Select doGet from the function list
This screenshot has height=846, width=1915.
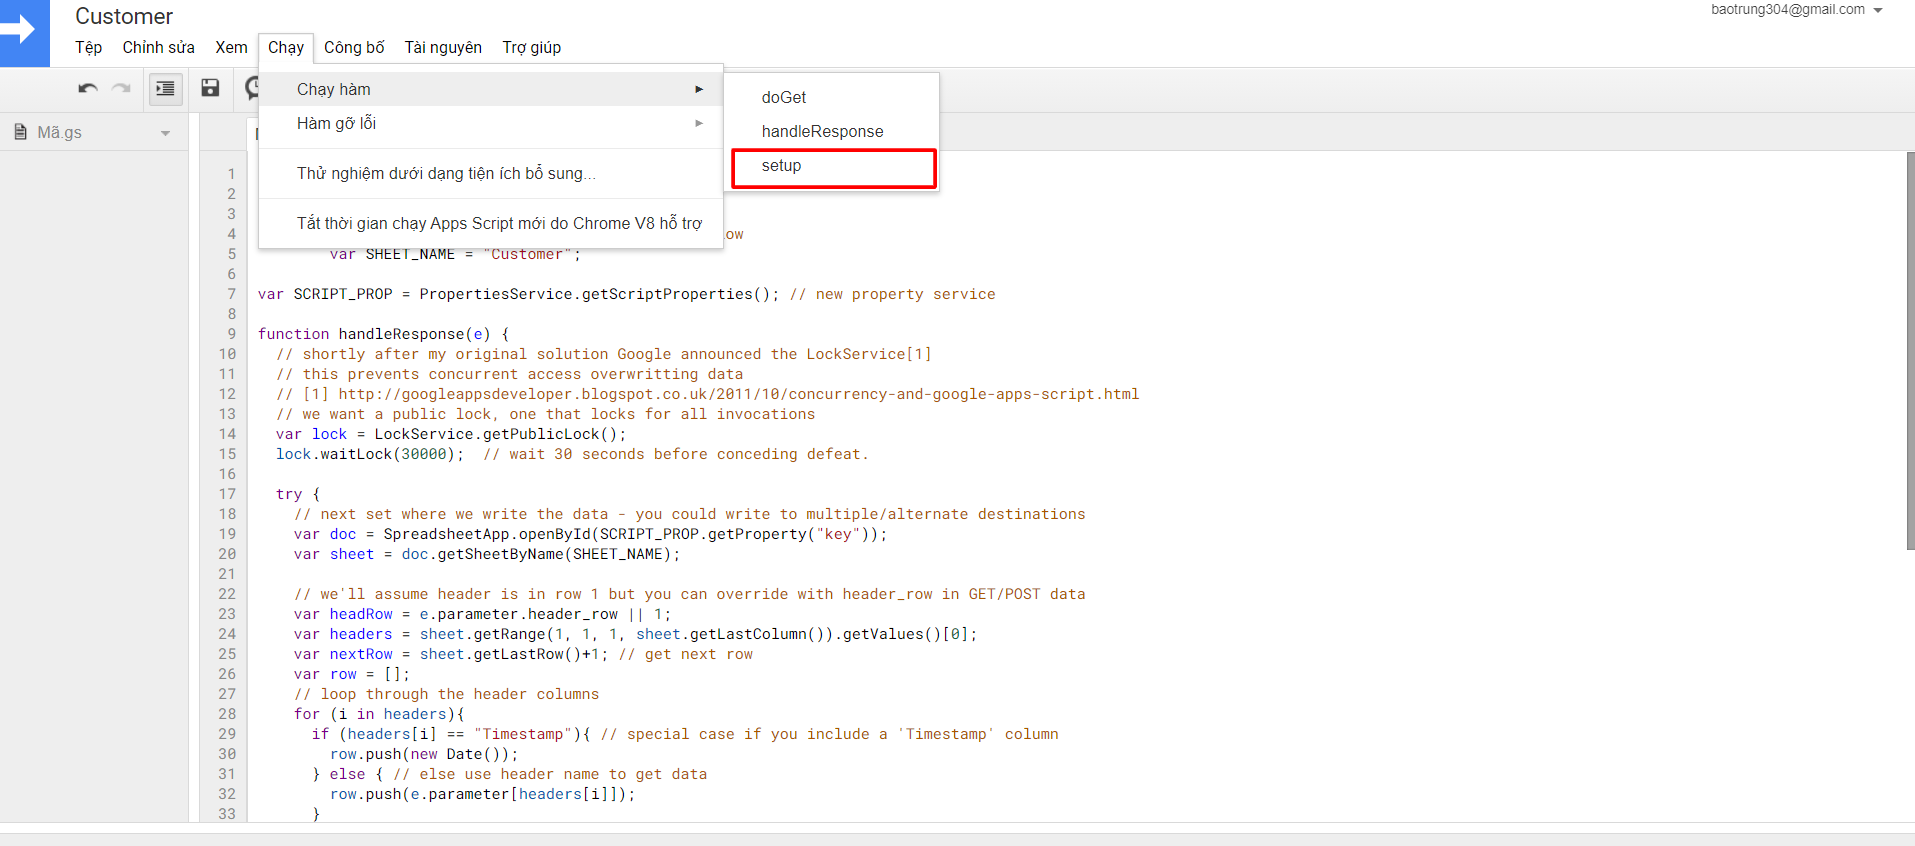pyautogui.click(x=783, y=97)
